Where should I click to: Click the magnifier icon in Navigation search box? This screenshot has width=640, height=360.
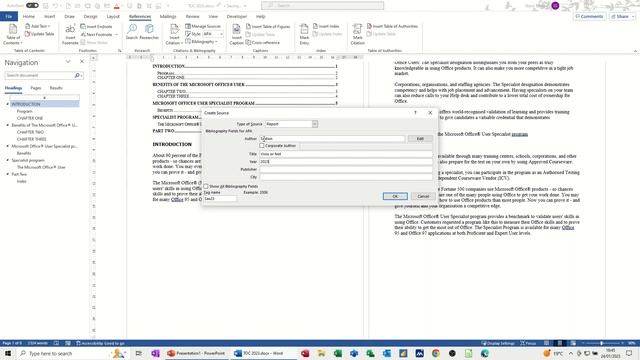pyautogui.click(x=77, y=76)
